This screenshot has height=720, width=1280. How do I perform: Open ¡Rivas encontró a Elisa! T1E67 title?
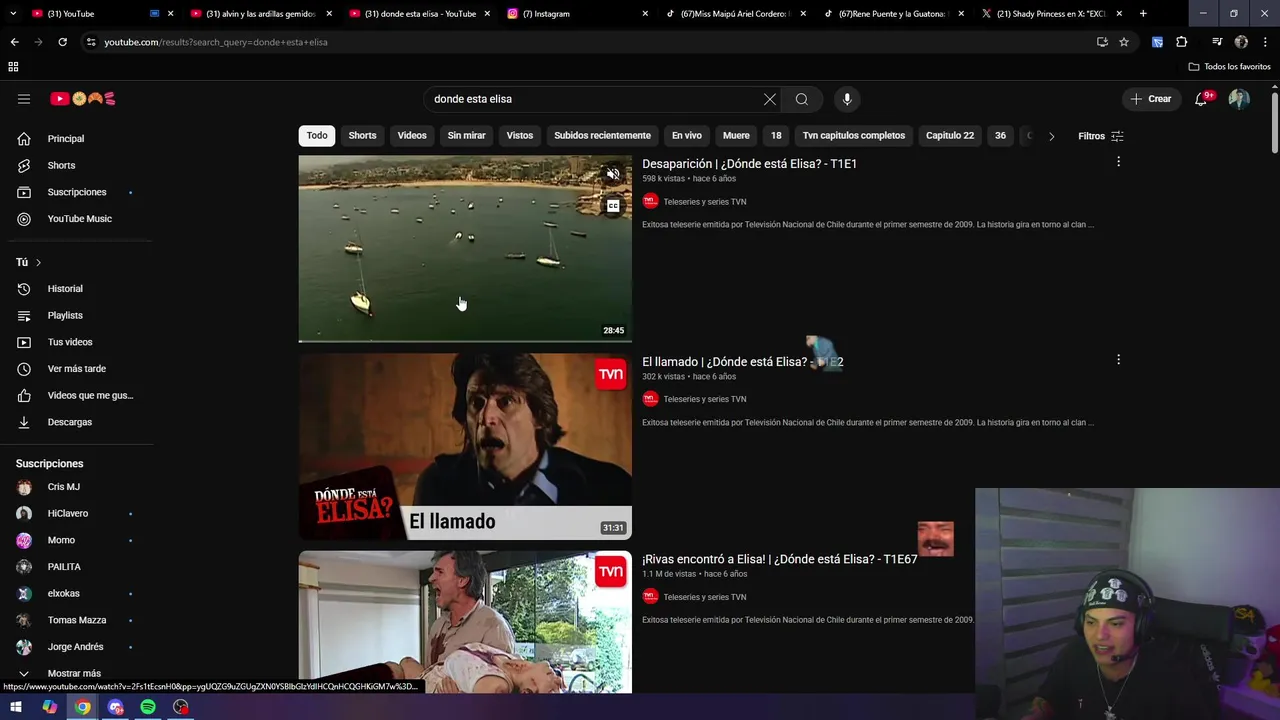coord(779,559)
